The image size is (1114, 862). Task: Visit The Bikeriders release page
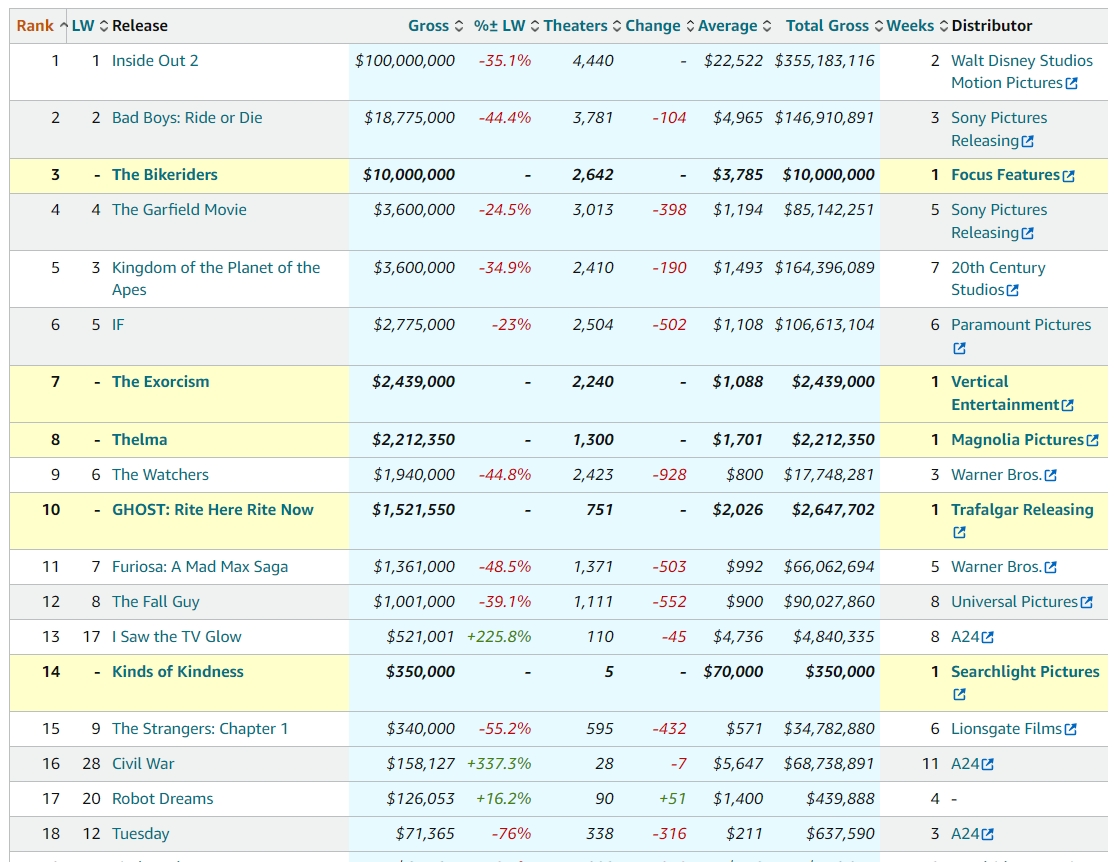click(165, 175)
